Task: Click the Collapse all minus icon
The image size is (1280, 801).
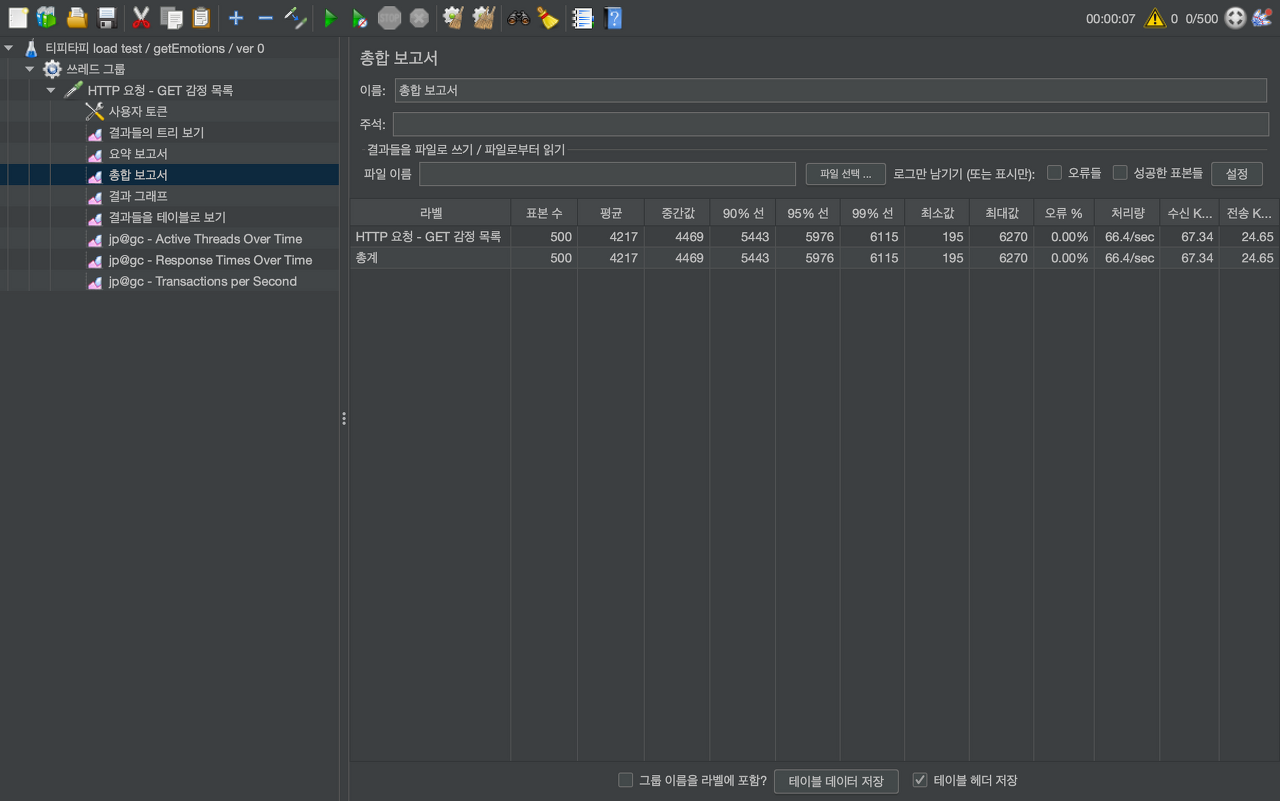Action: 265,17
